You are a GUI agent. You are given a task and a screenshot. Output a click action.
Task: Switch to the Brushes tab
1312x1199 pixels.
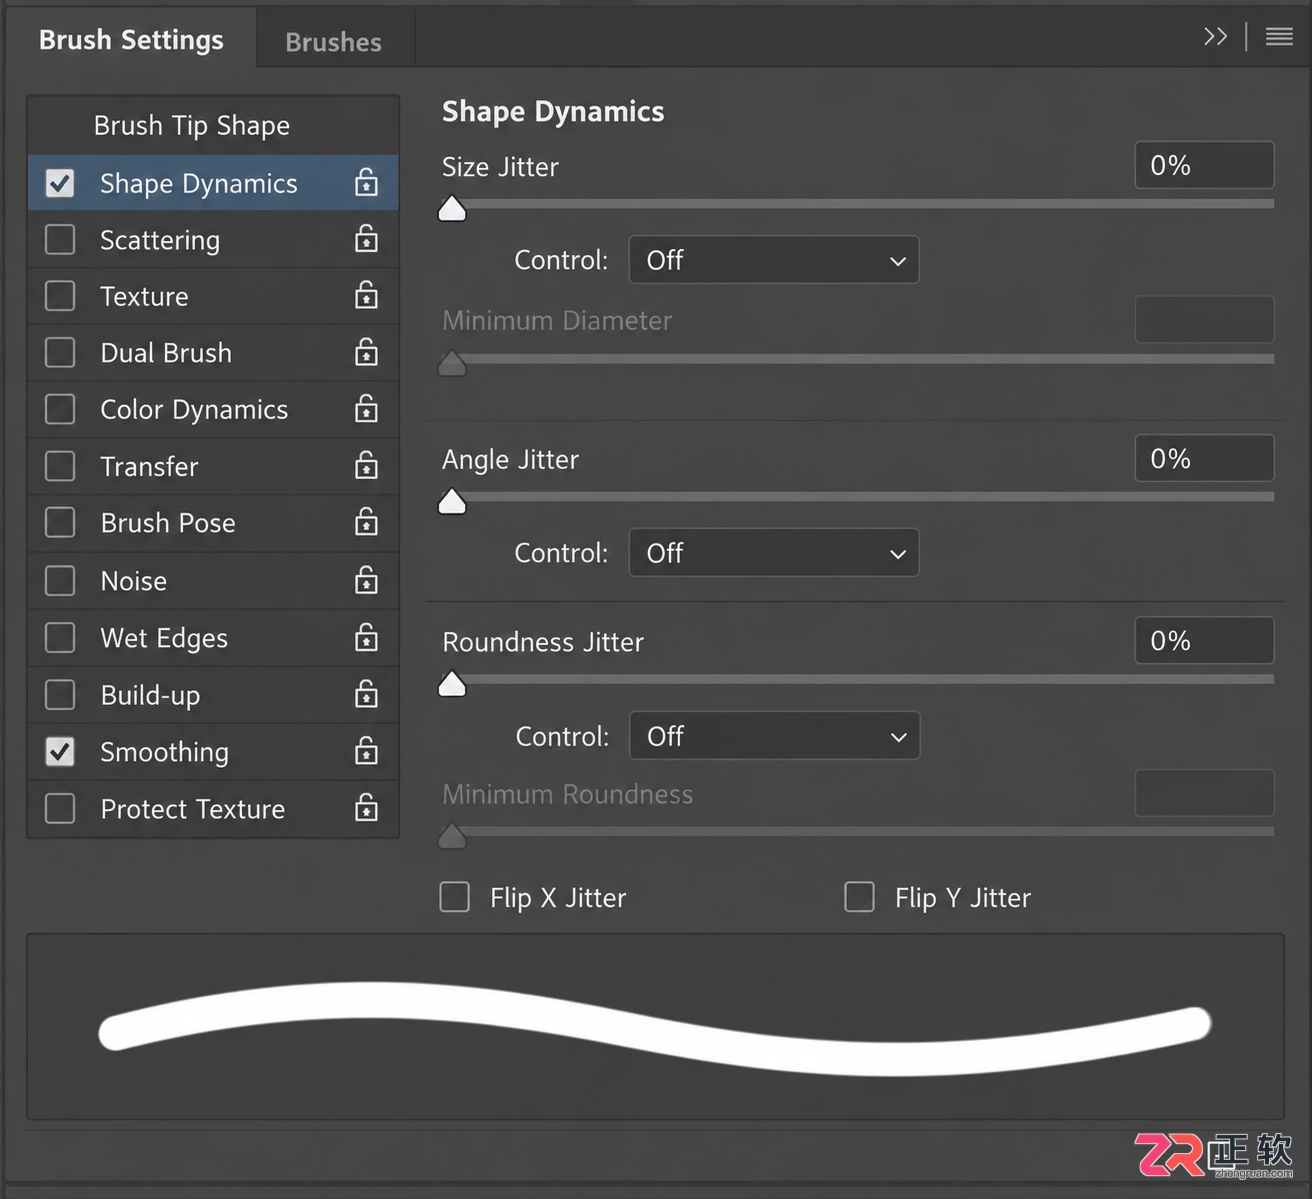click(x=333, y=42)
